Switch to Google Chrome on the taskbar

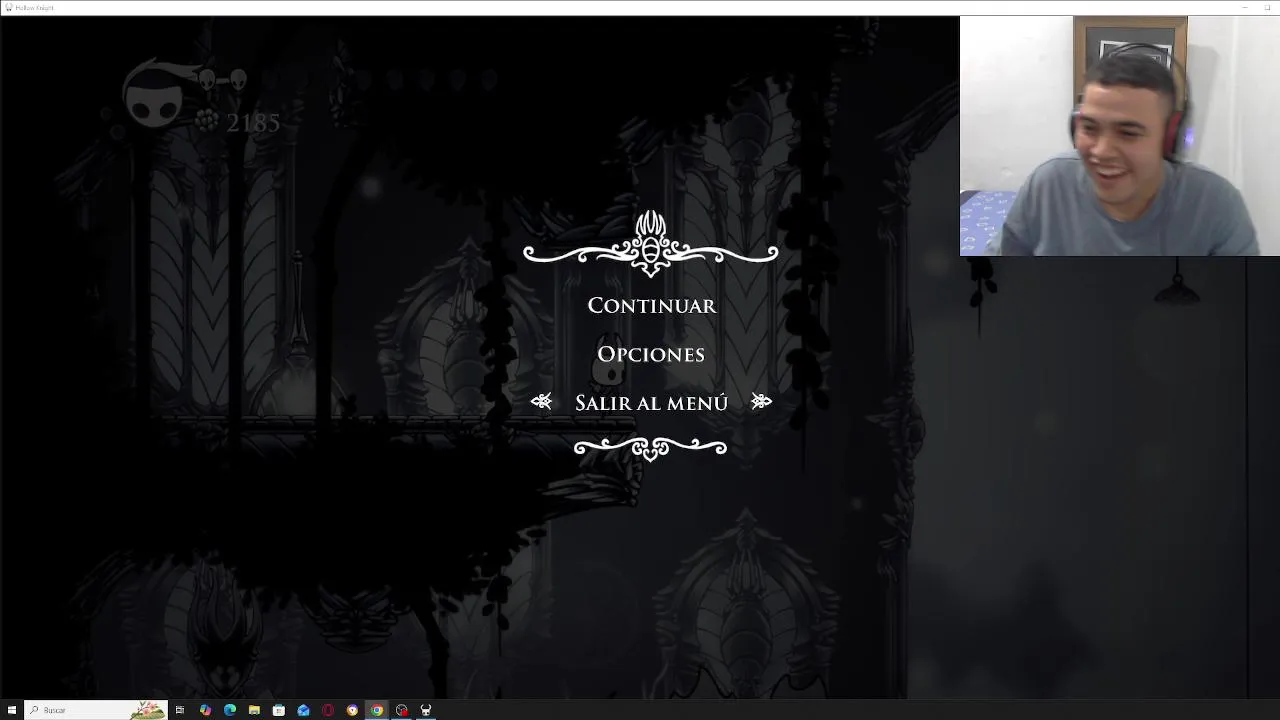click(x=377, y=710)
